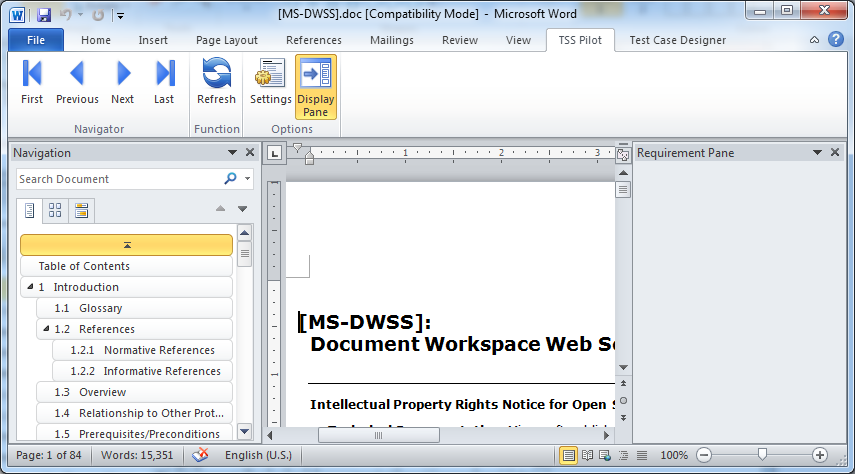Click the search magnifier icon
This screenshot has height=475, width=855.
(x=231, y=178)
